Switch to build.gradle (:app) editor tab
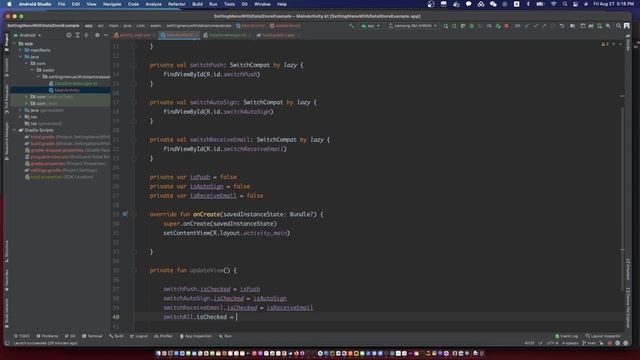This screenshot has width=640, height=360. coord(278,36)
